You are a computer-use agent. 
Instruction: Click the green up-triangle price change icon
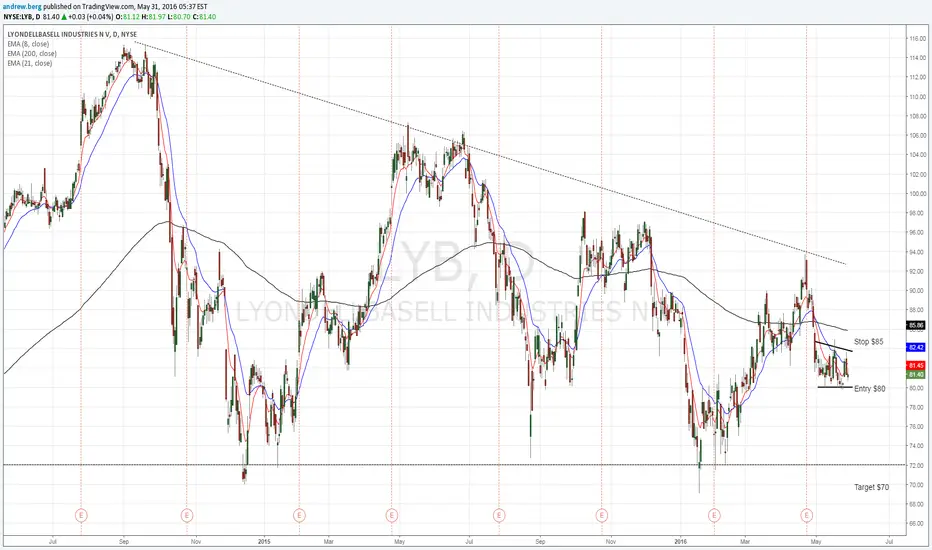coord(63,17)
